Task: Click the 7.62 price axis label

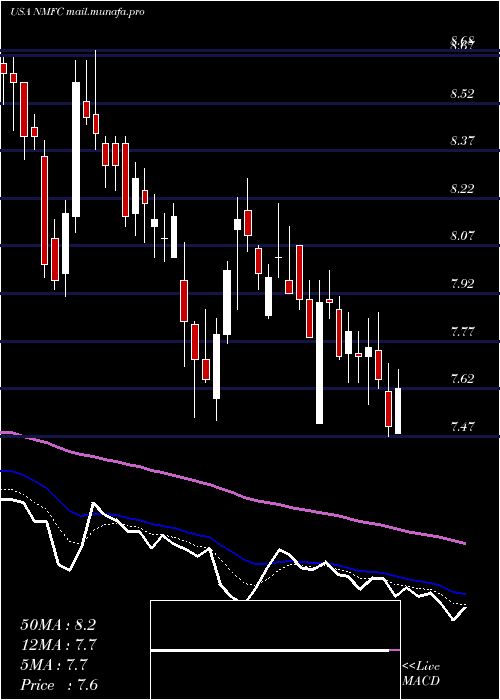Action: [462, 379]
